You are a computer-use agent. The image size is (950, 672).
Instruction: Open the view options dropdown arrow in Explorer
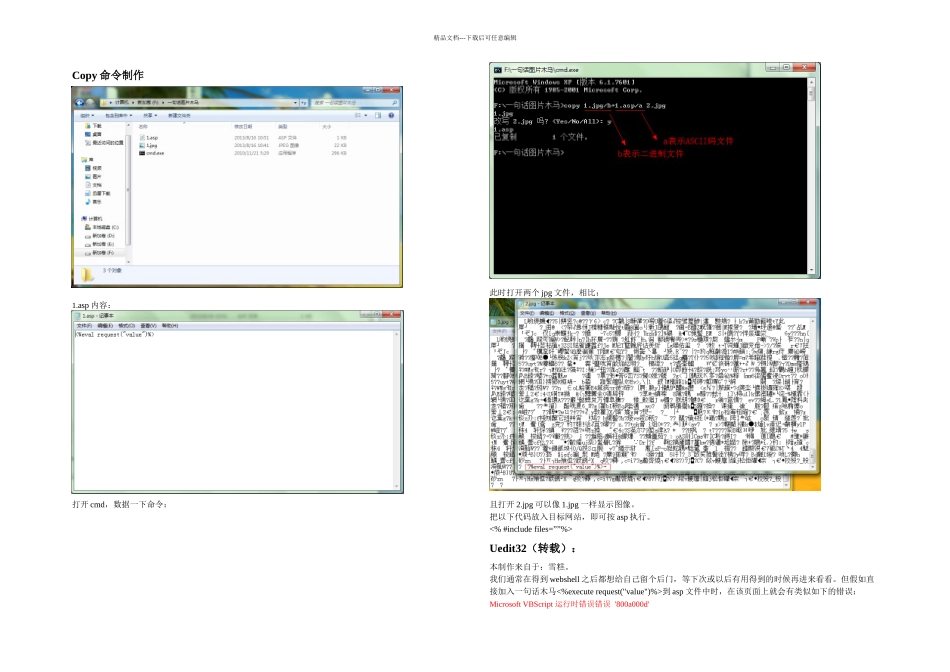click(x=365, y=115)
